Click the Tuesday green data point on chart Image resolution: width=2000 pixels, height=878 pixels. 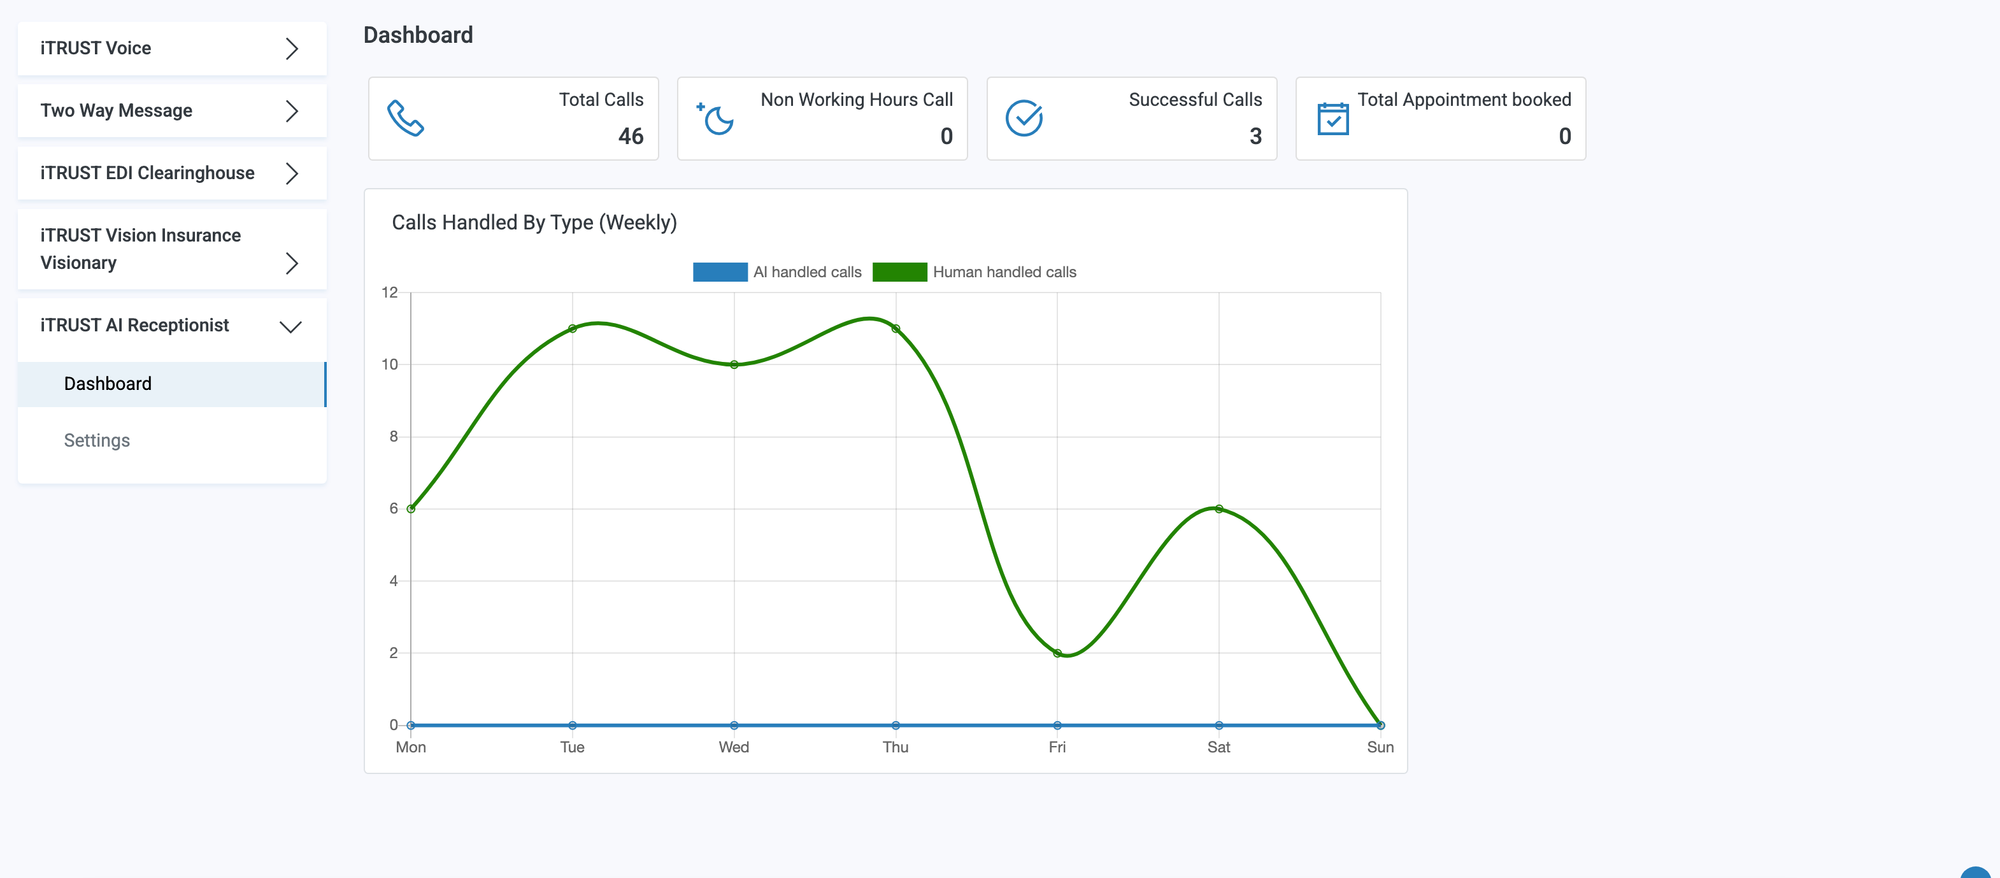(x=572, y=329)
